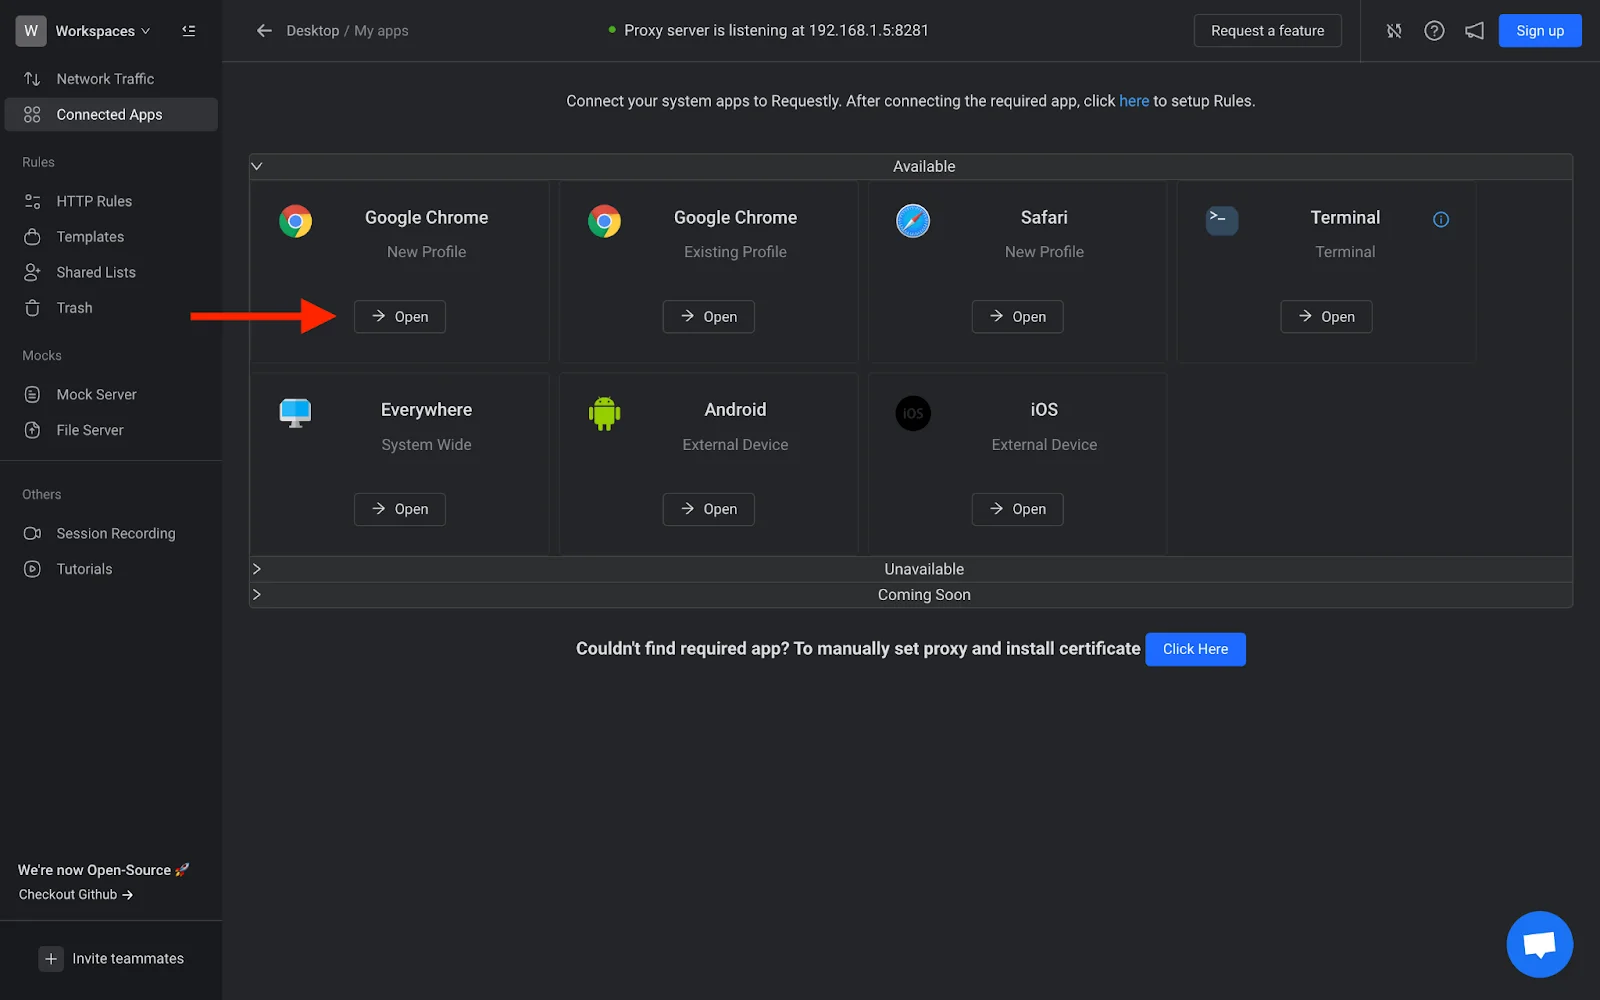Open Terminal app connection
The width and height of the screenshot is (1600, 1000).
point(1327,317)
